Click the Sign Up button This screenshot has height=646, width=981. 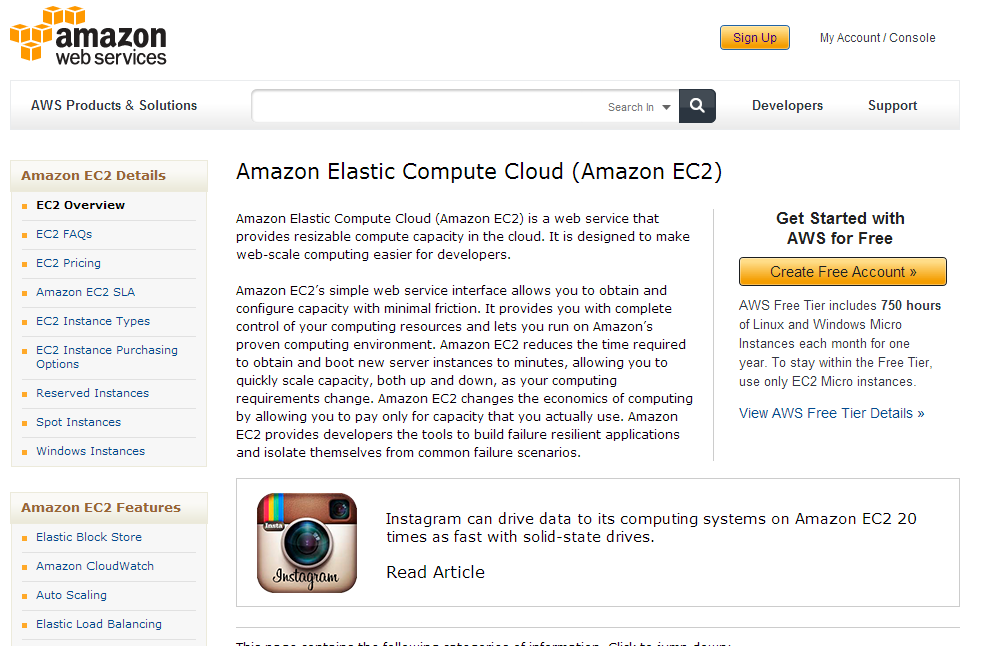755,38
